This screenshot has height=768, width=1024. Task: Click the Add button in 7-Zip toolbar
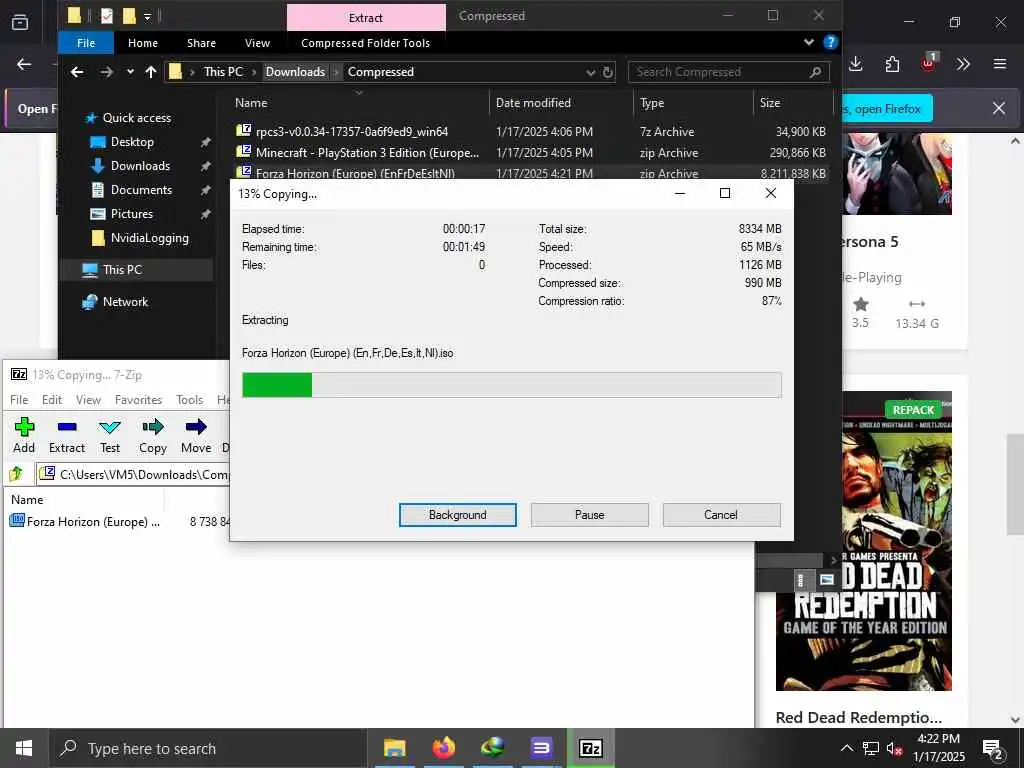pos(24,436)
